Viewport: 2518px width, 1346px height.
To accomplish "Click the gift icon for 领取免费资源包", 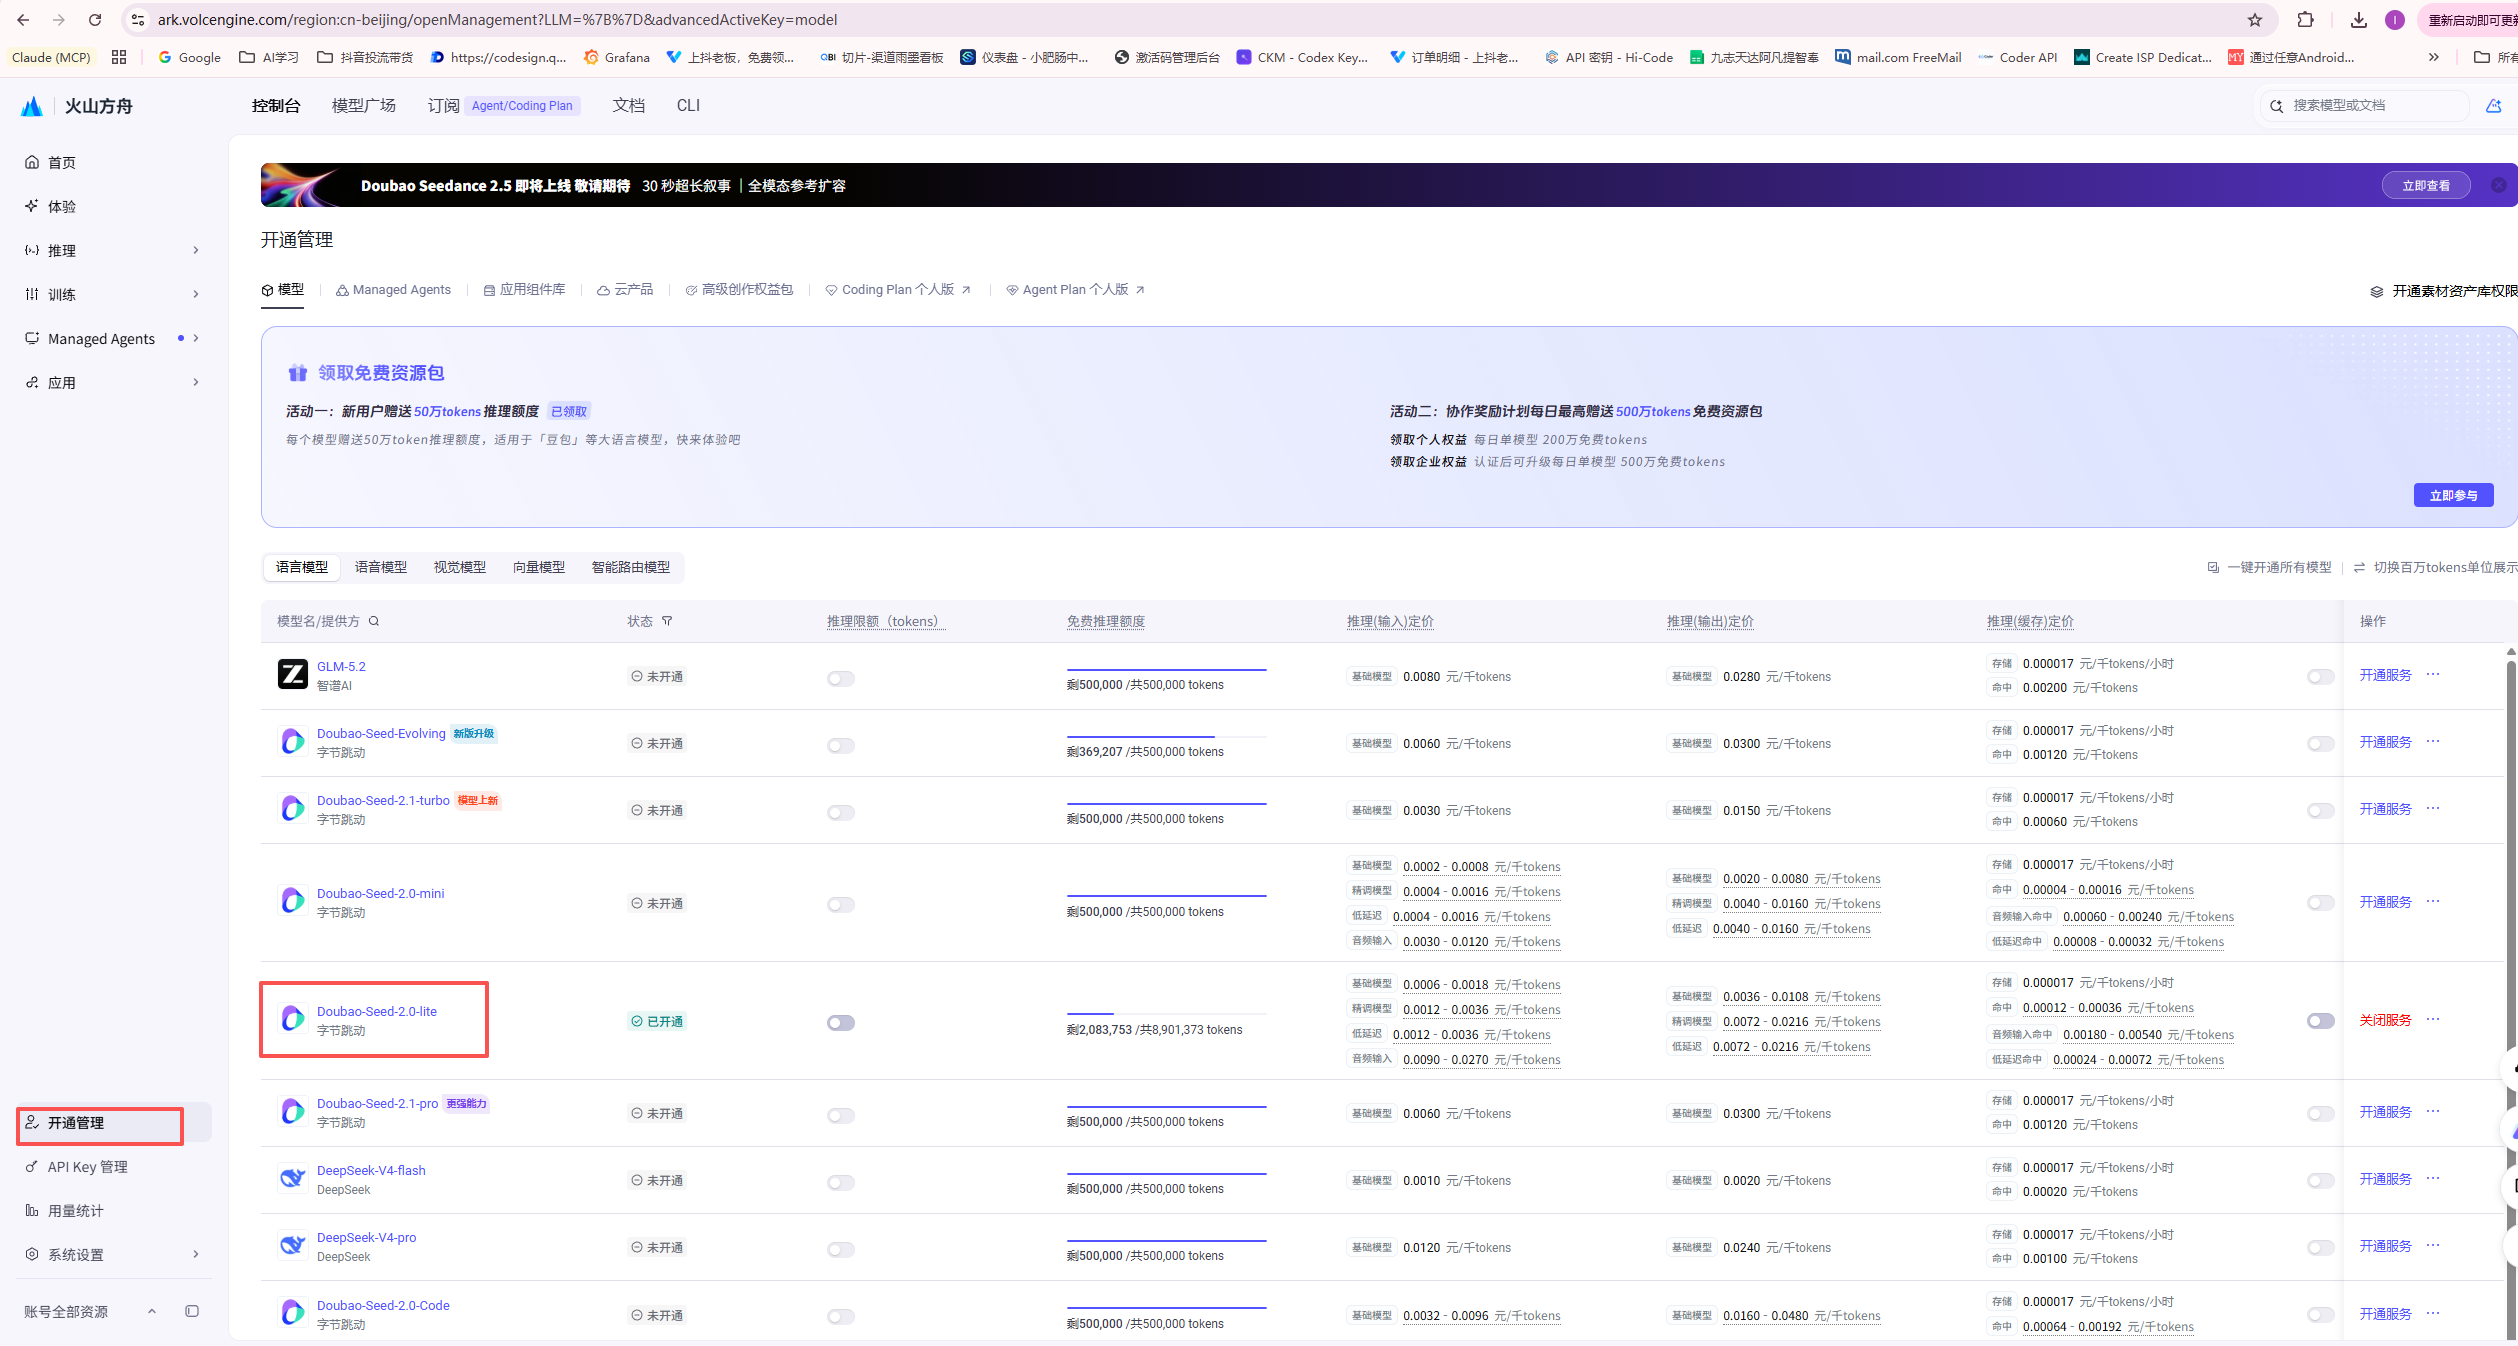I will tap(298, 373).
